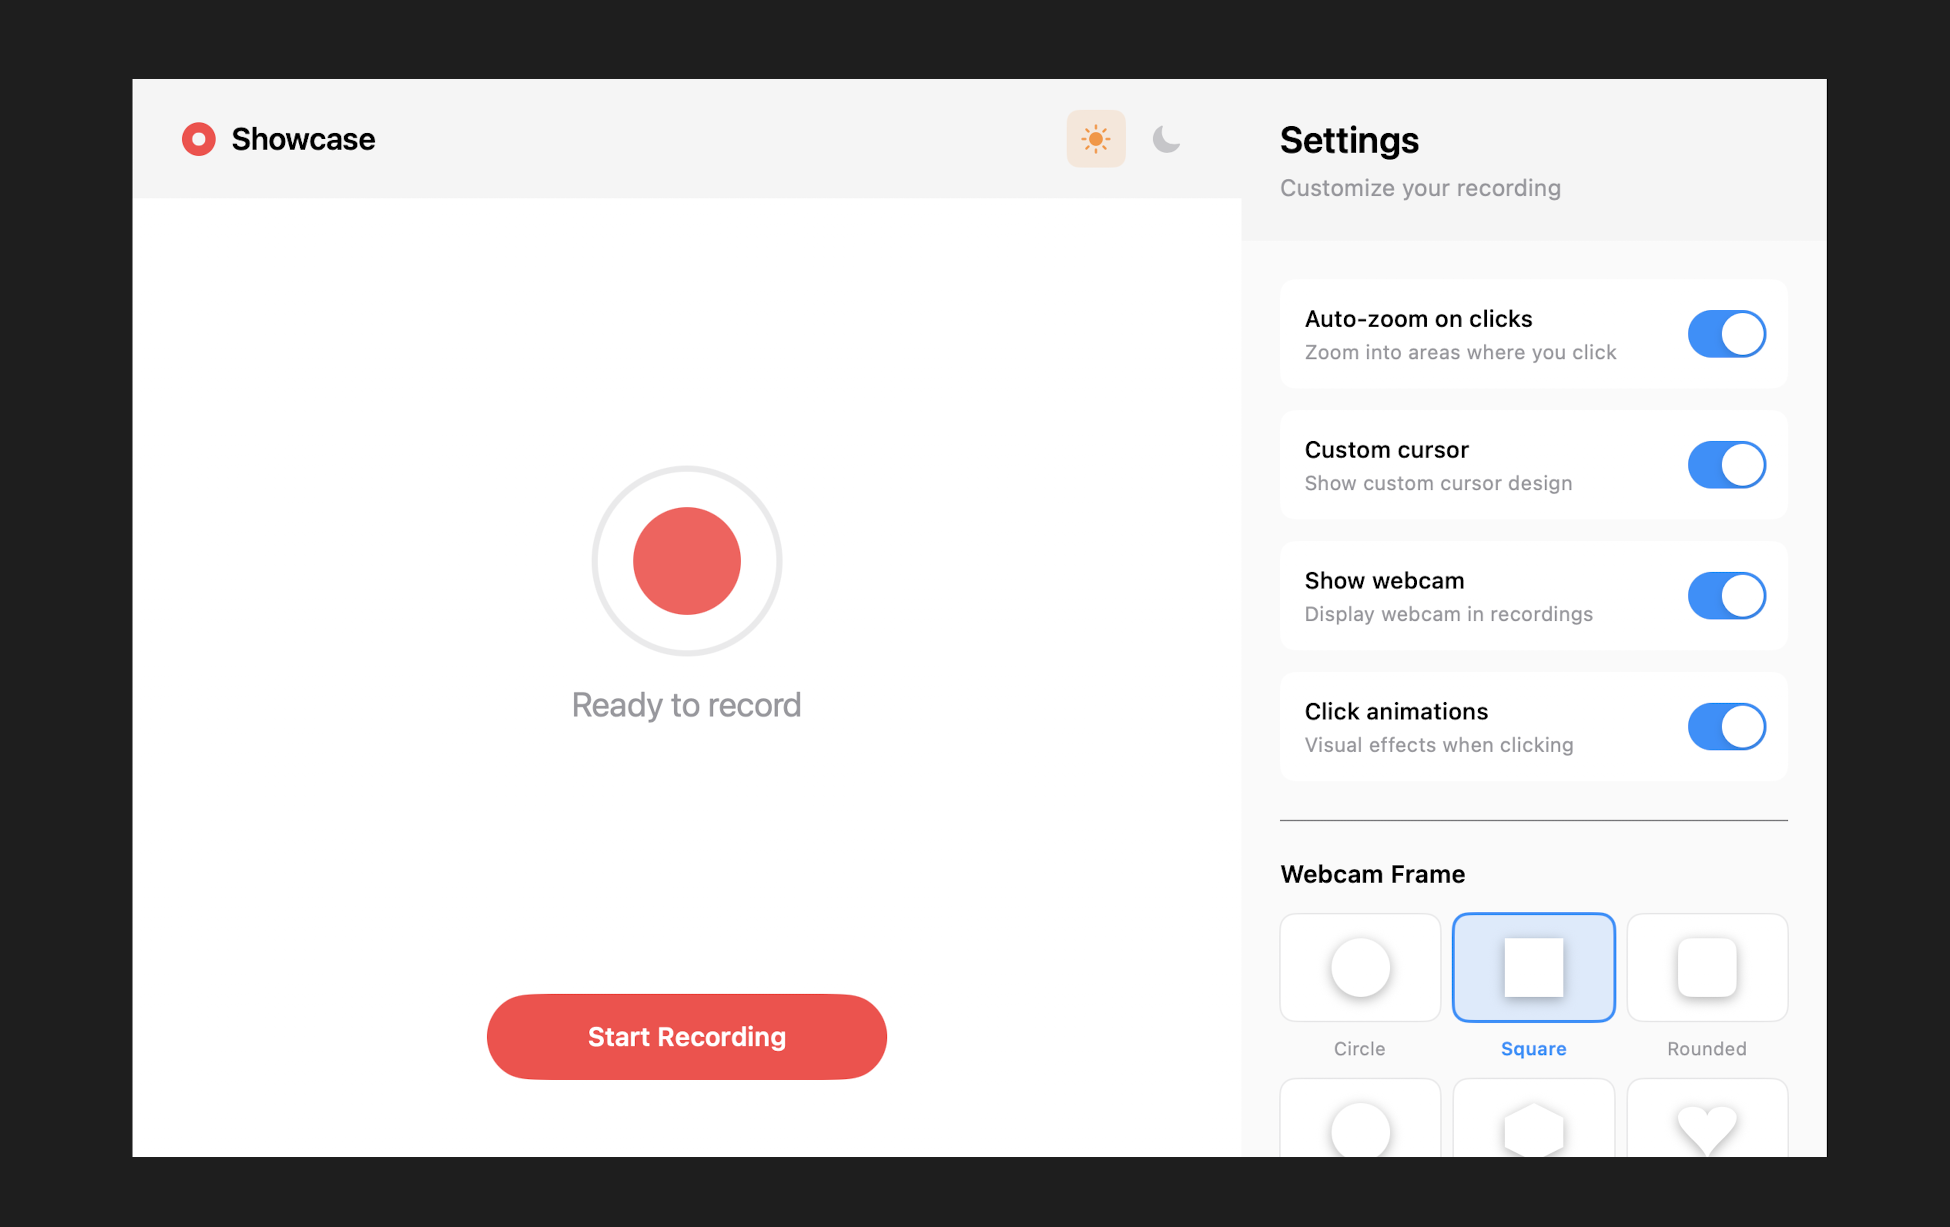Disable Show webcam
1950x1227 pixels.
(1726, 595)
